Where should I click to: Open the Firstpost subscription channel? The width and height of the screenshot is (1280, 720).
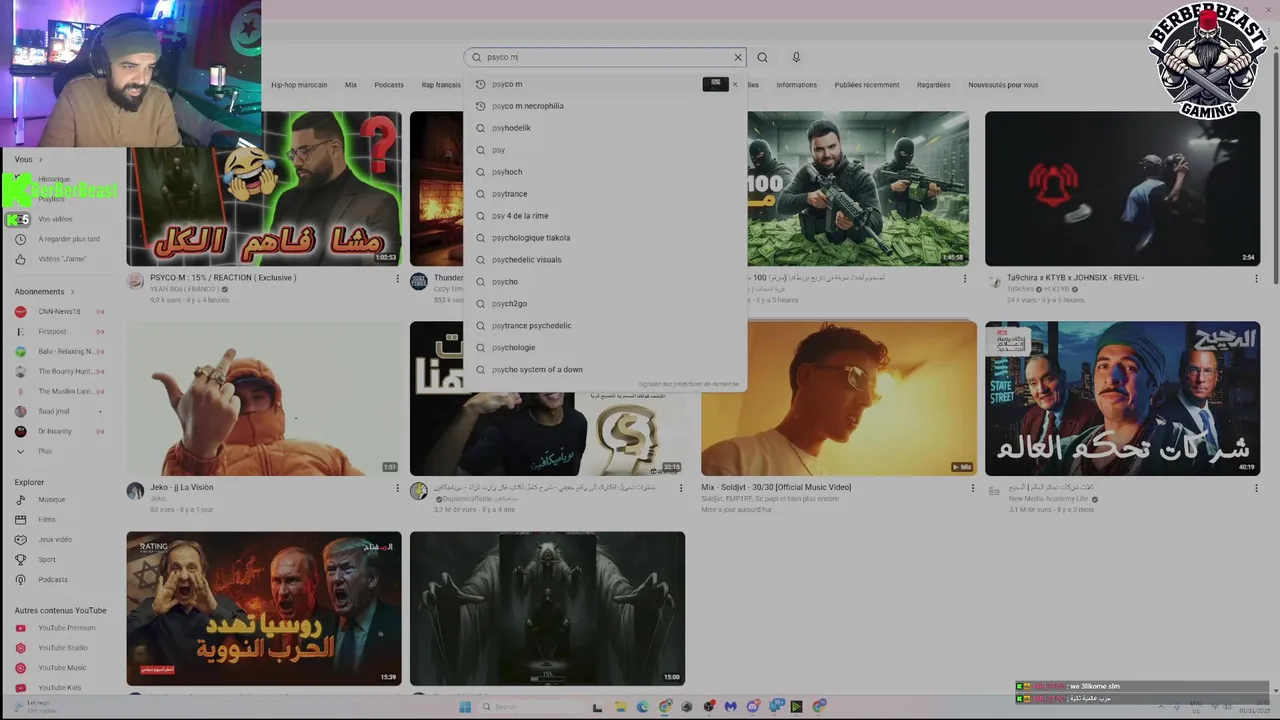pos(60,332)
